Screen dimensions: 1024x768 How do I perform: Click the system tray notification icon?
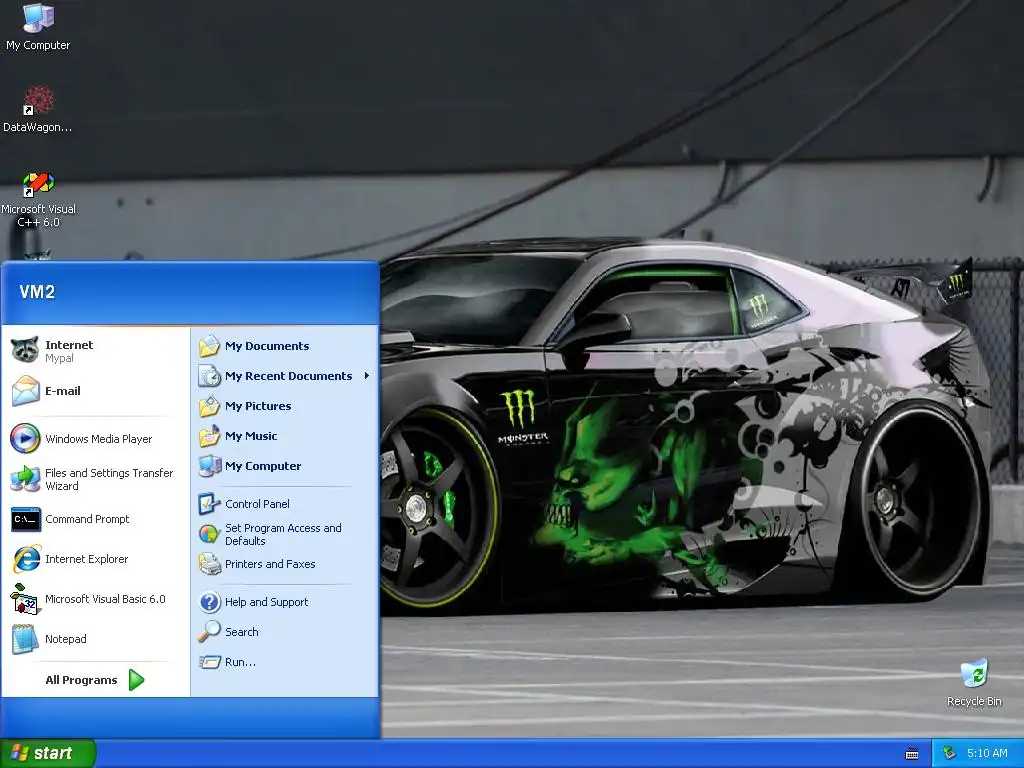pos(950,753)
